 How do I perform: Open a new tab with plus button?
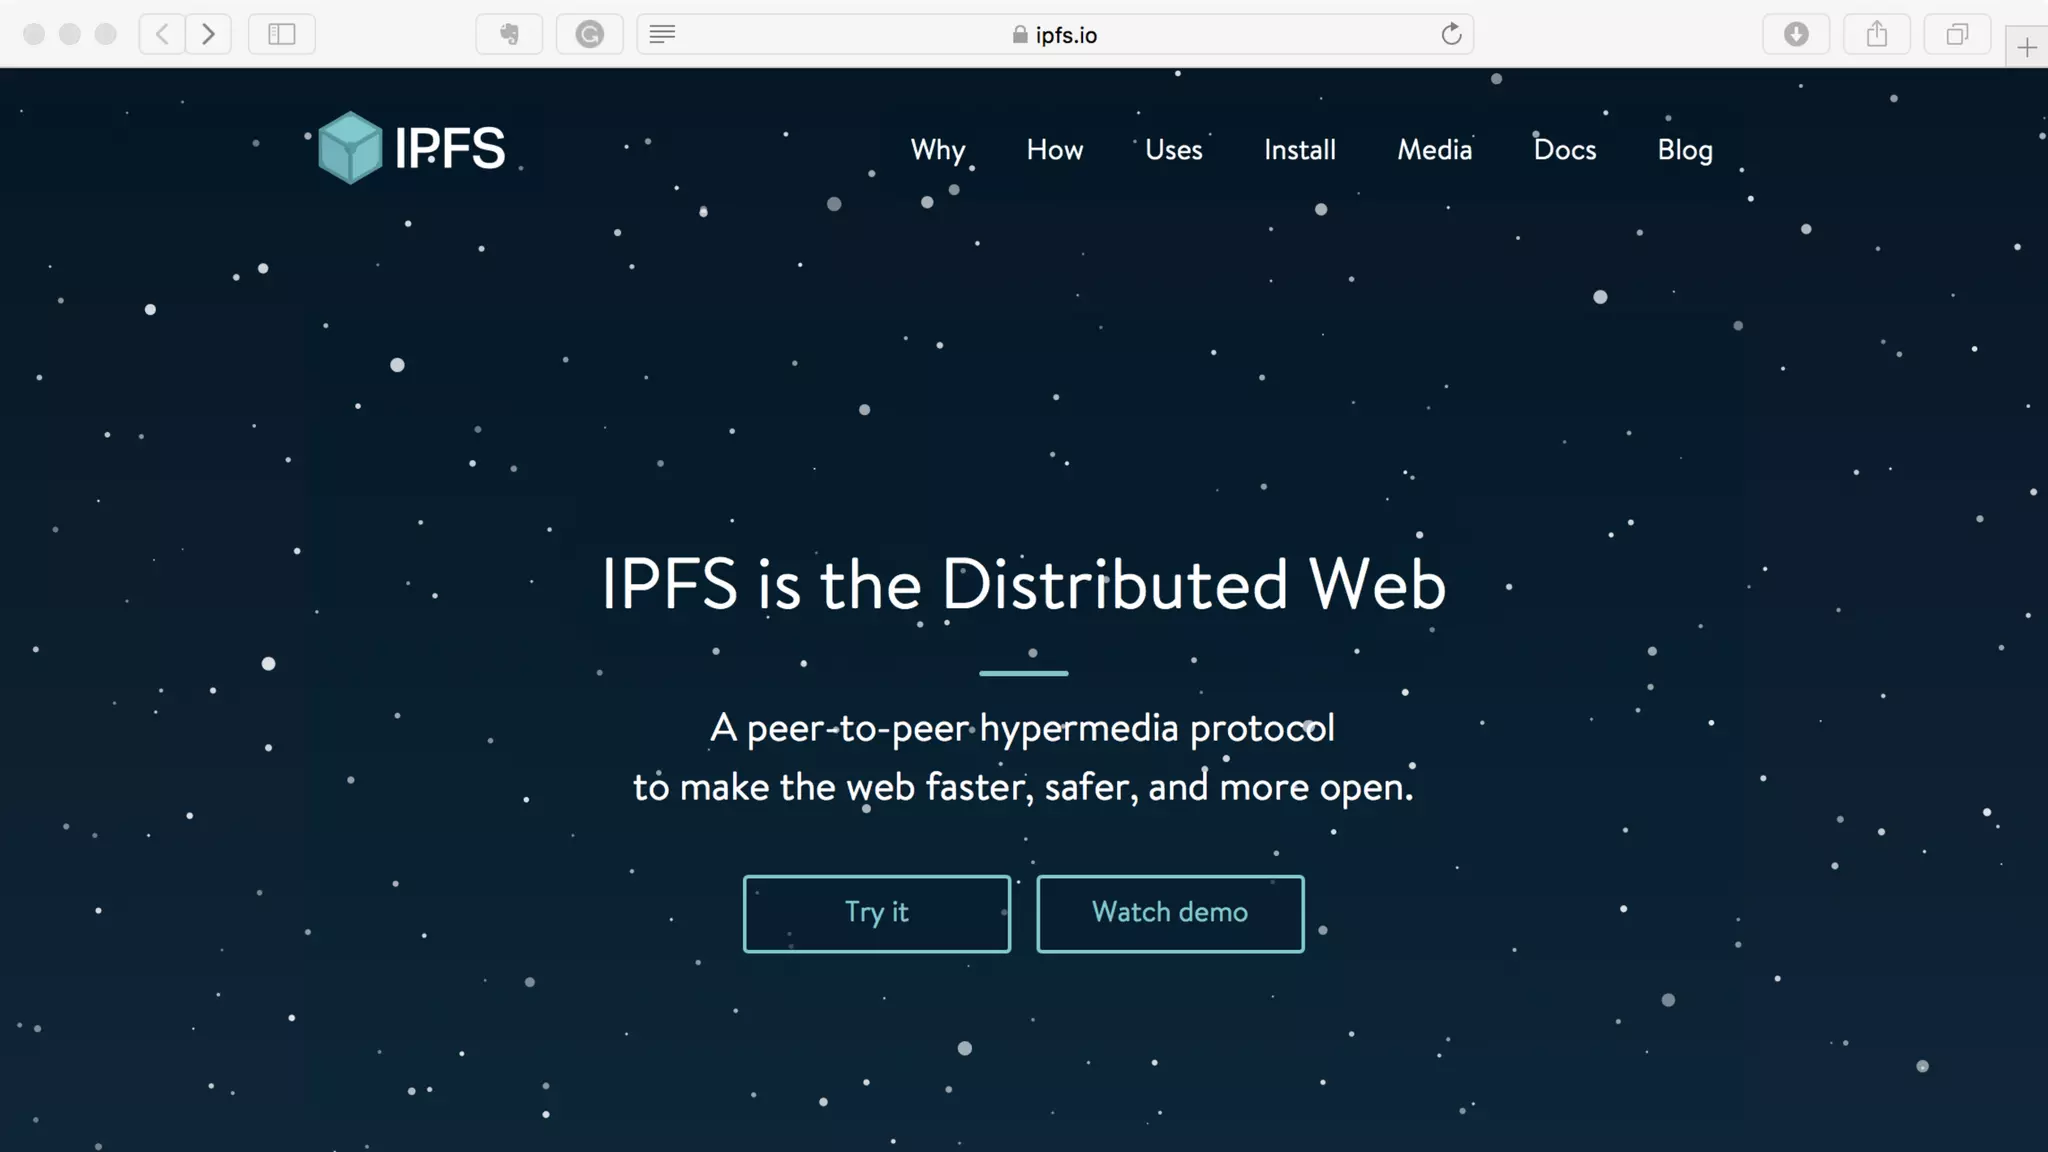2026,47
